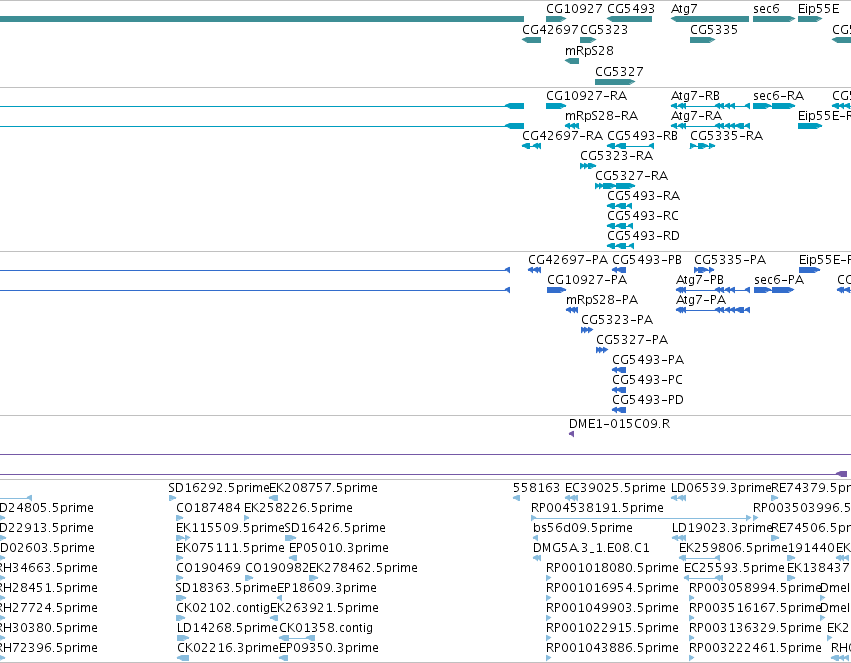The height and width of the screenshot is (663, 851).
Task: Select the CG10927 gene label
Action: (x=574, y=9)
